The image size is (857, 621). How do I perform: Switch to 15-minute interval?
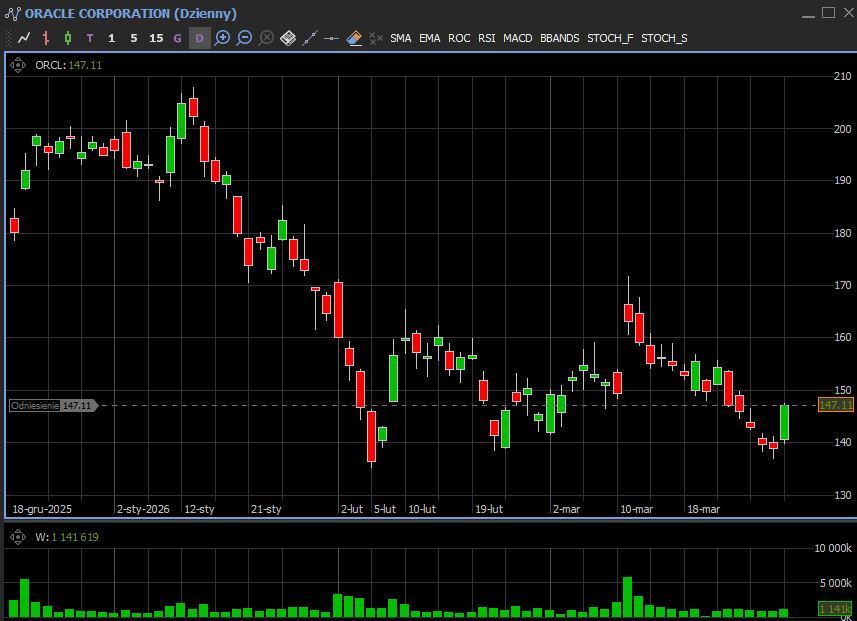[155, 38]
